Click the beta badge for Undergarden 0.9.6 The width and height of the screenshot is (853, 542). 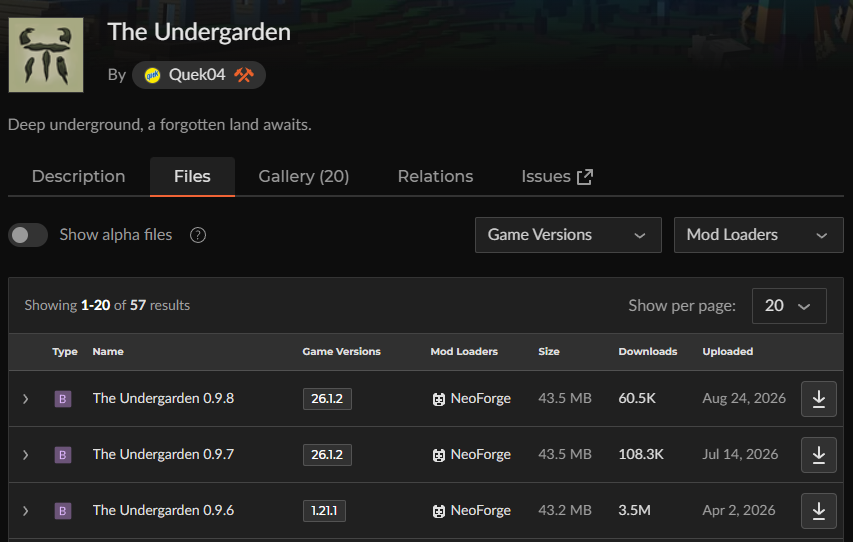click(x=63, y=511)
